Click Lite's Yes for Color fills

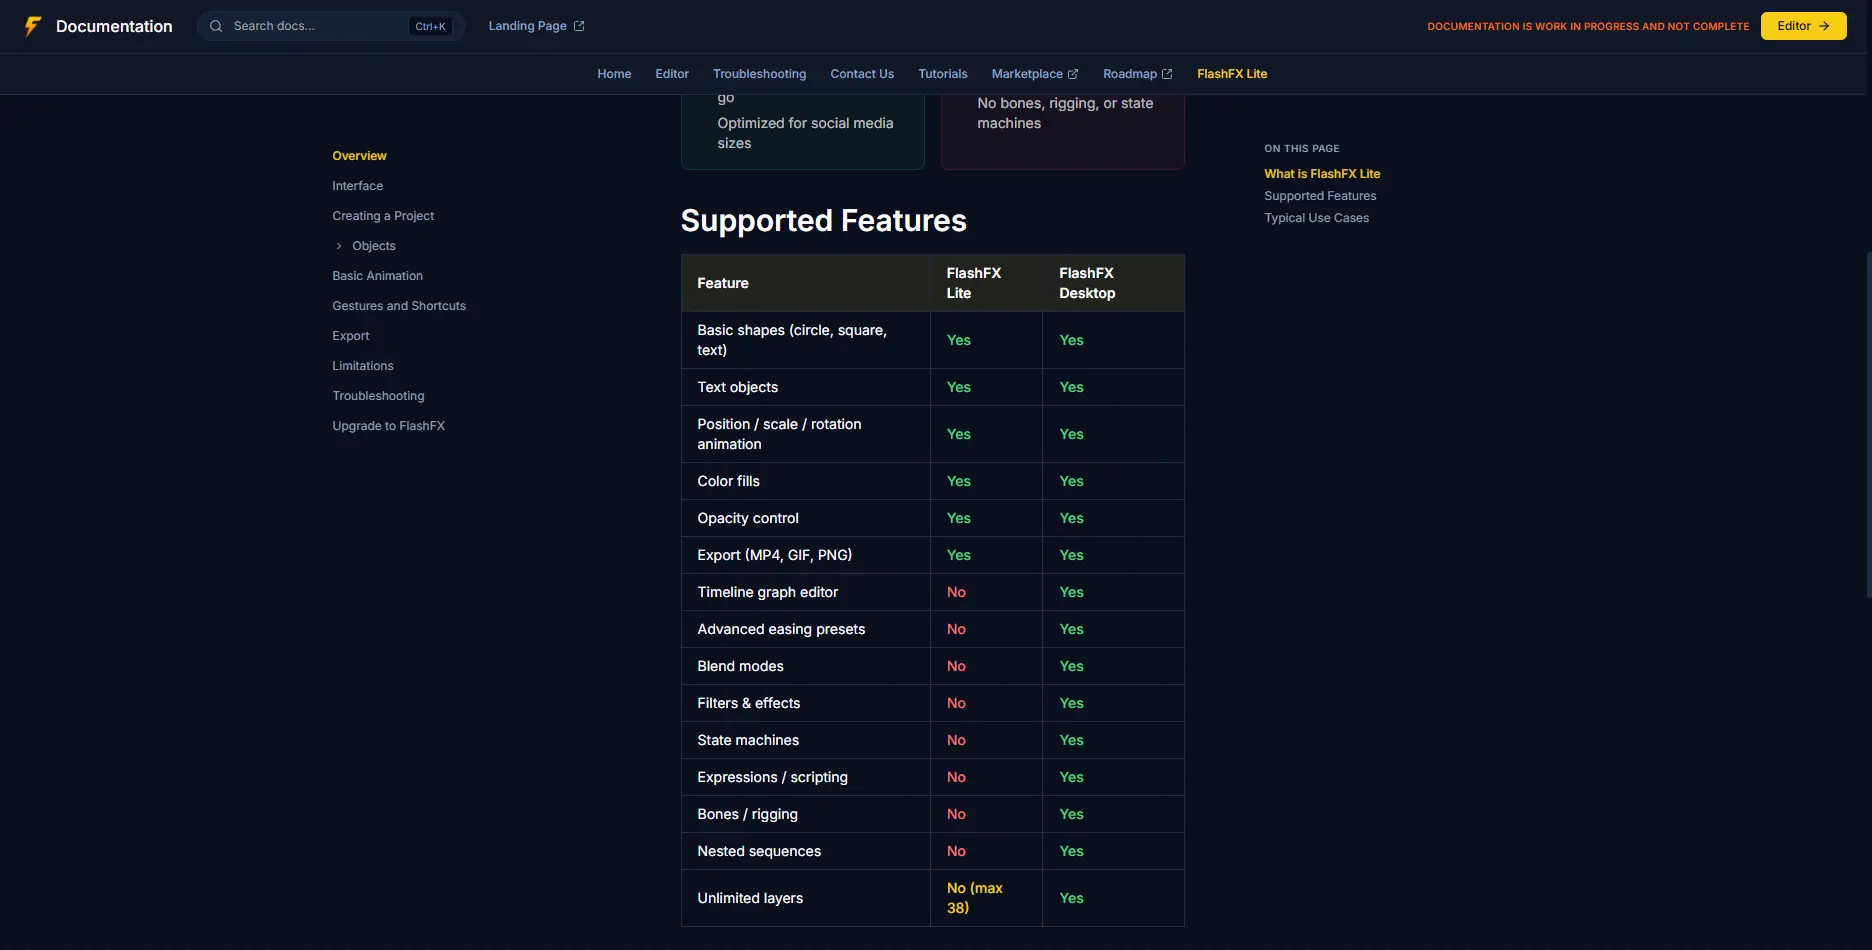pyautogui.click(x=987, y=481)
